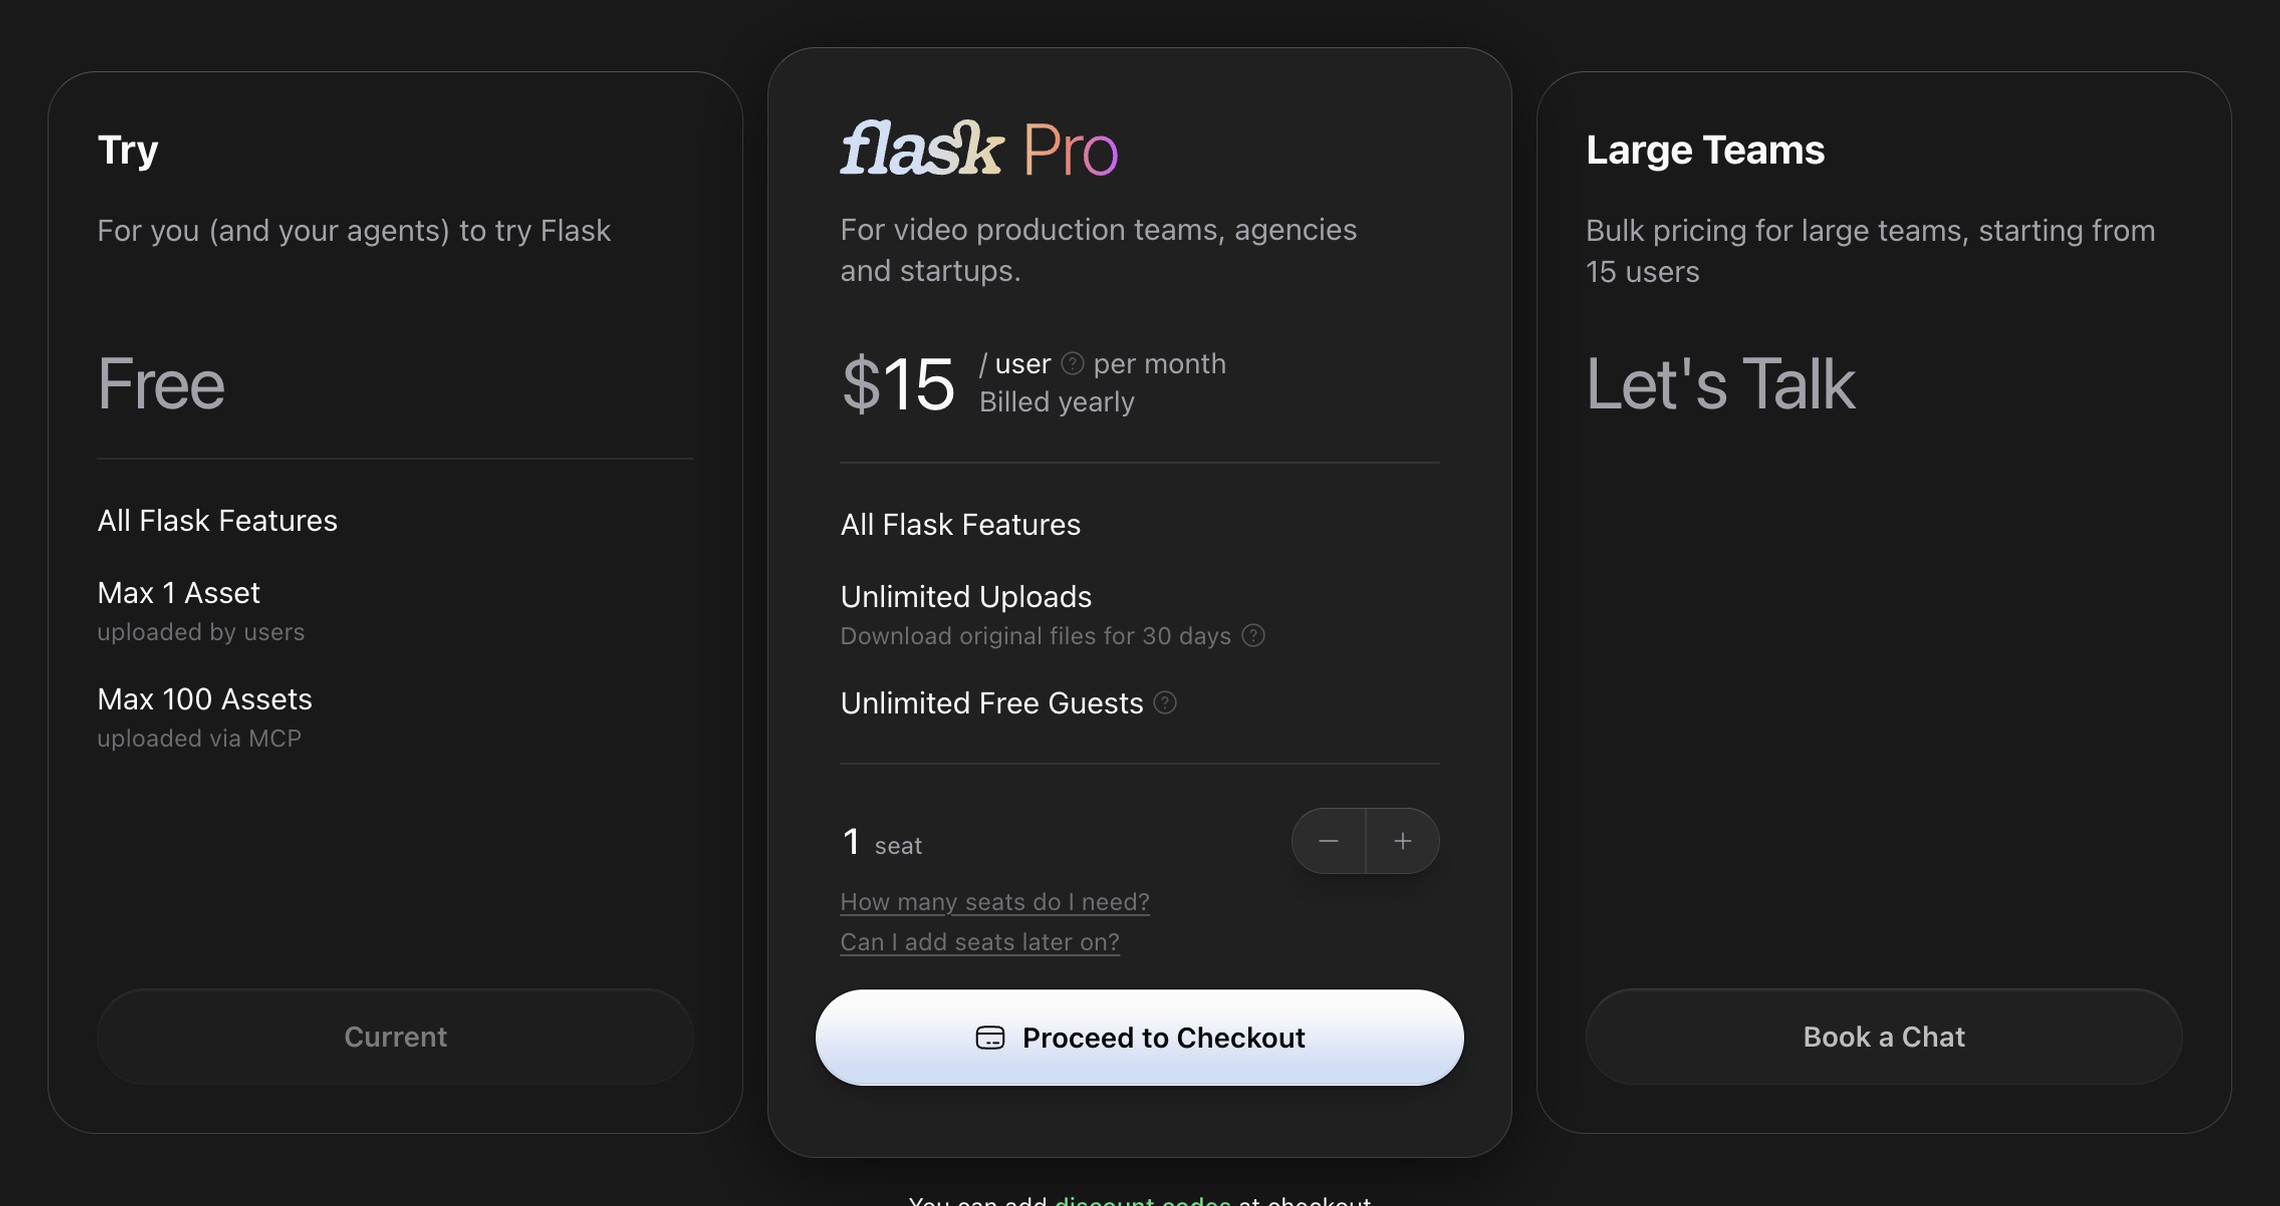Click the 1 seat count value
The width and height of the screenshot is (2280, 1206).
click(x=851, y=842)
